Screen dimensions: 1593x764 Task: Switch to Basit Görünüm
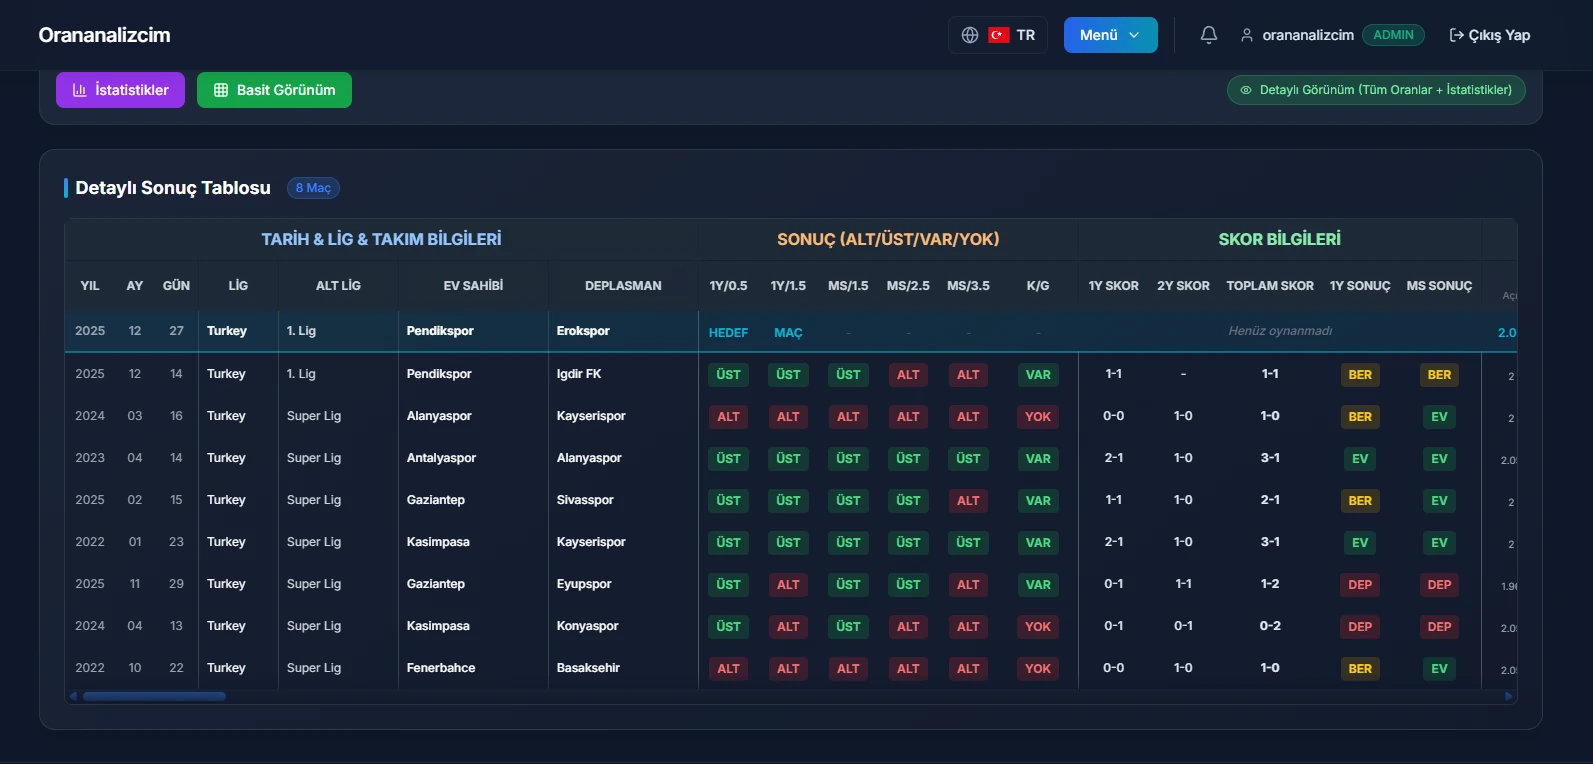[x=274, y=90]
